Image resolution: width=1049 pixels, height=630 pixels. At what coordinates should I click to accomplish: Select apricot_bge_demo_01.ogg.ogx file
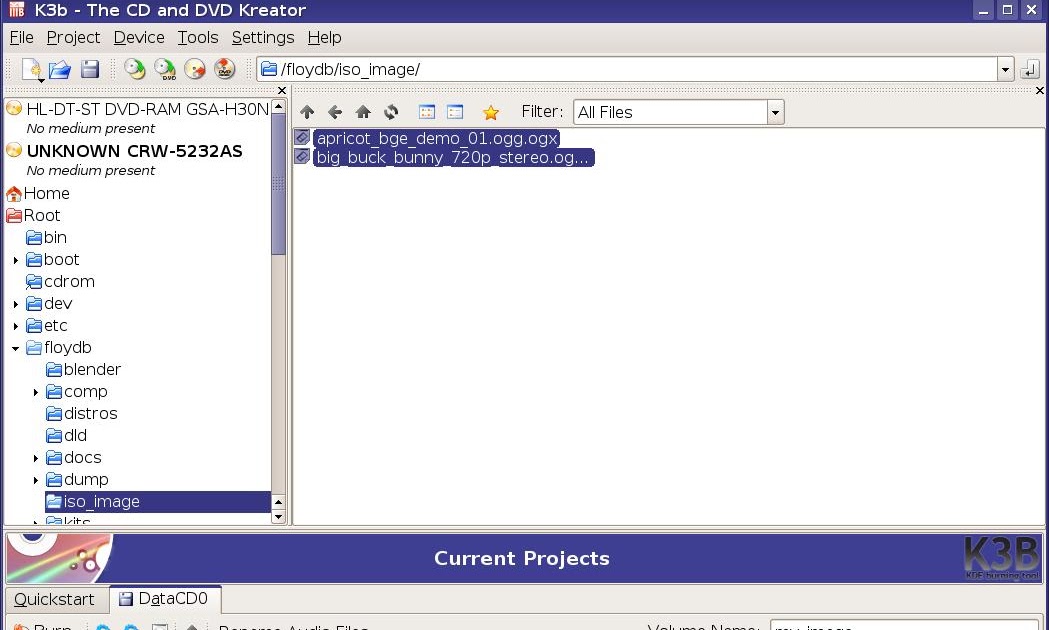437,138
